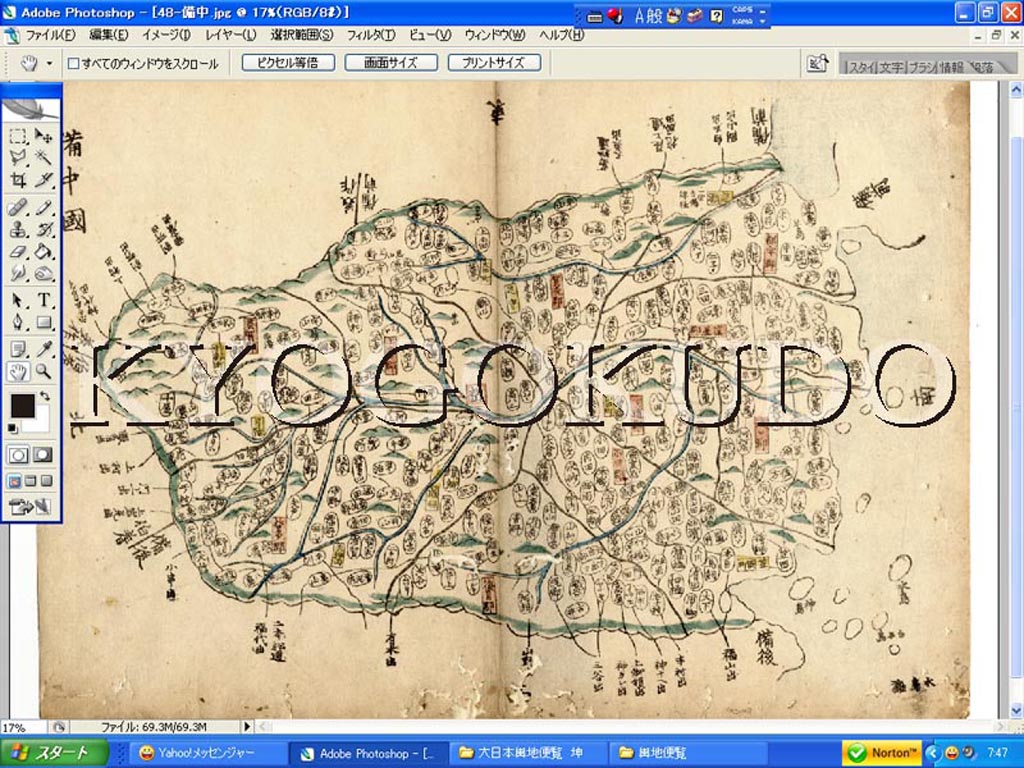
Task: Enable Full Screen mode
Action: pyautogui.click(x=46, y=481)
